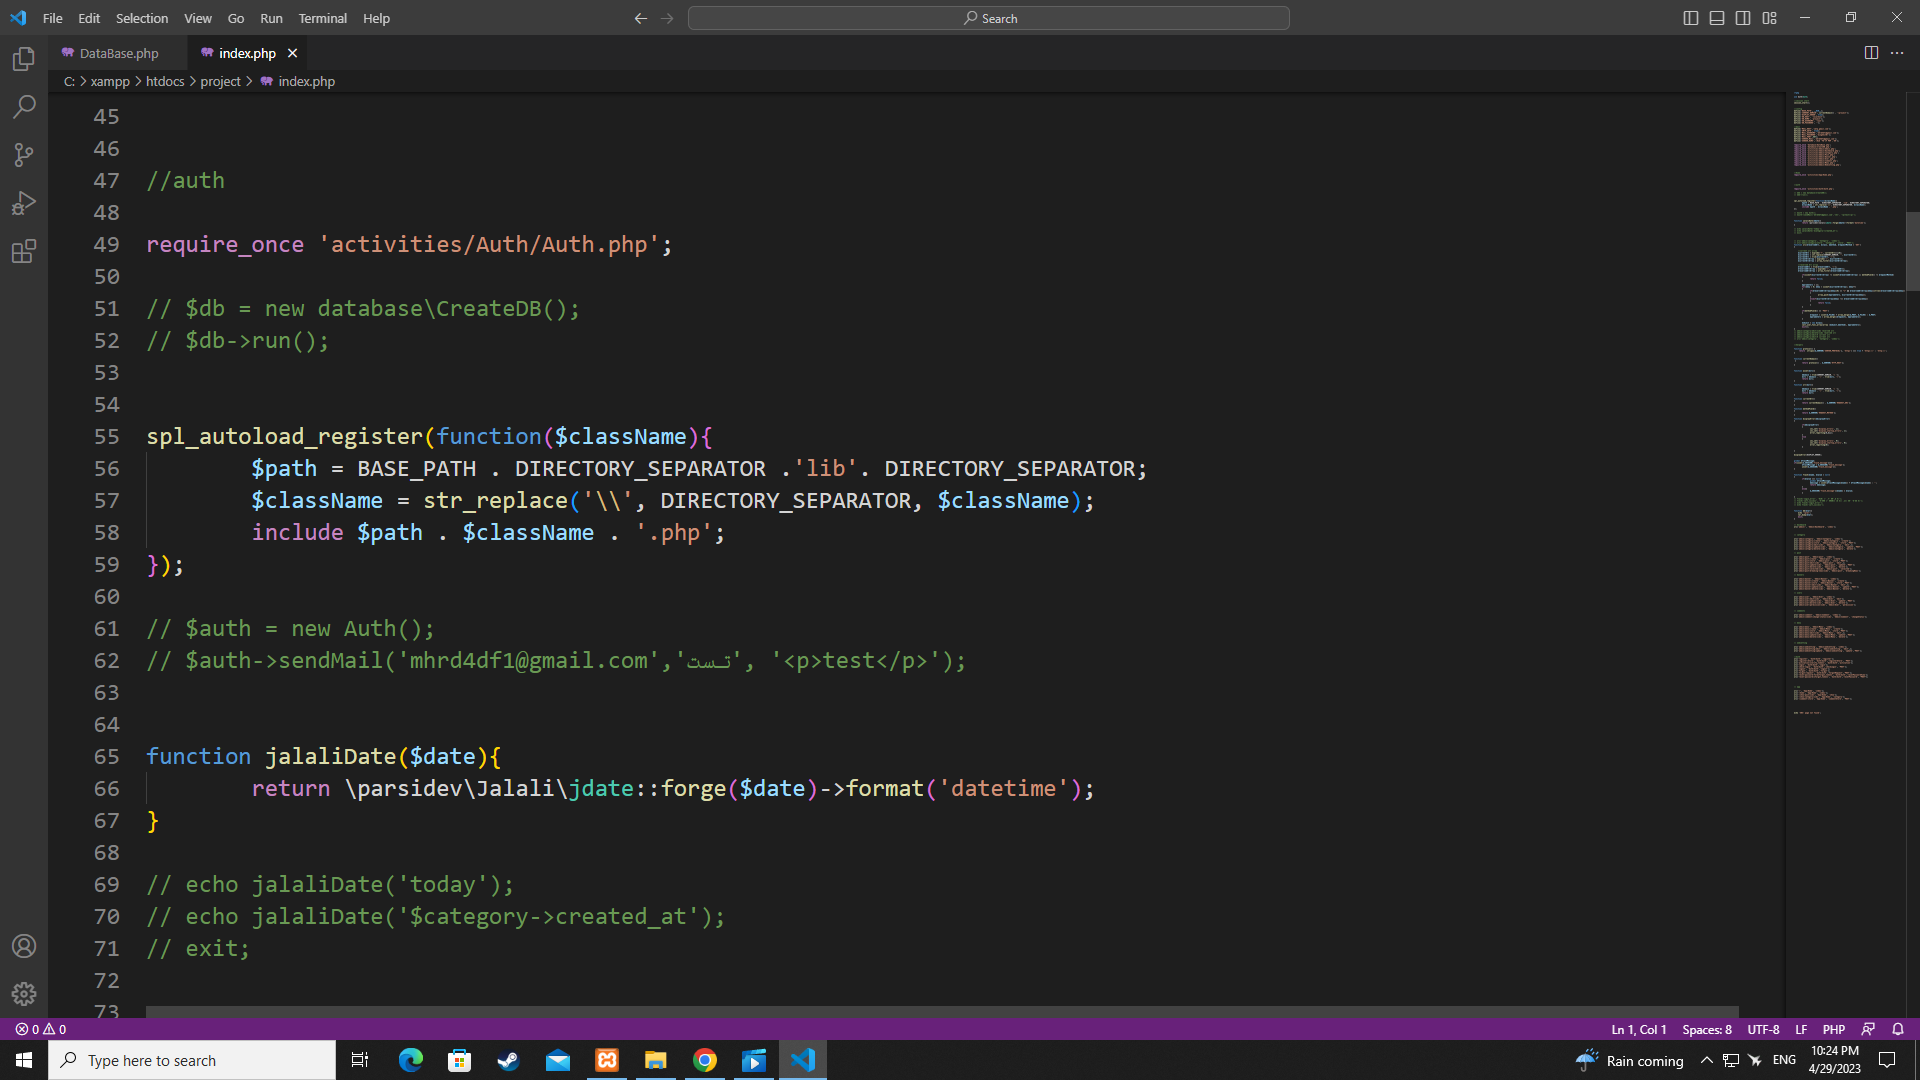Toggle primary side bar visibility
Image resolution: width=1920 pixels, height=1080 pixels.
[x=1691, y=18]
